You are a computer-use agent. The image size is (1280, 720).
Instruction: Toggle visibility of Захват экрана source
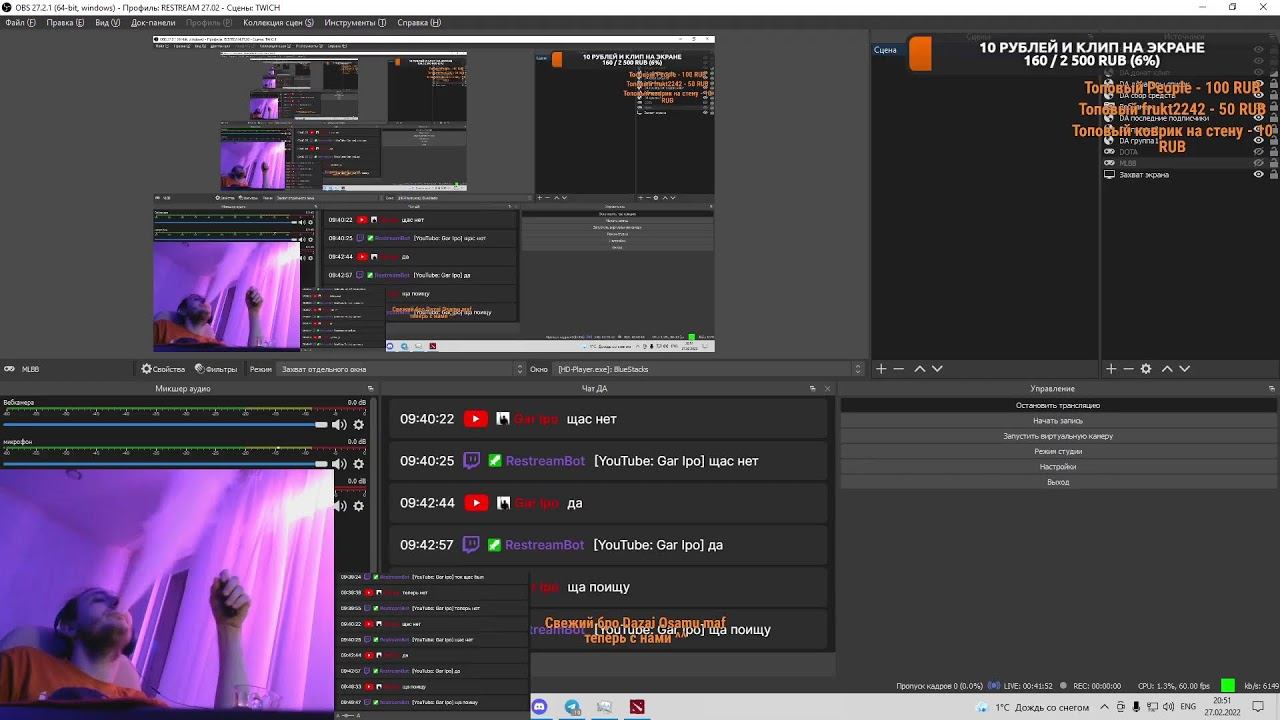pos(1259,174)
